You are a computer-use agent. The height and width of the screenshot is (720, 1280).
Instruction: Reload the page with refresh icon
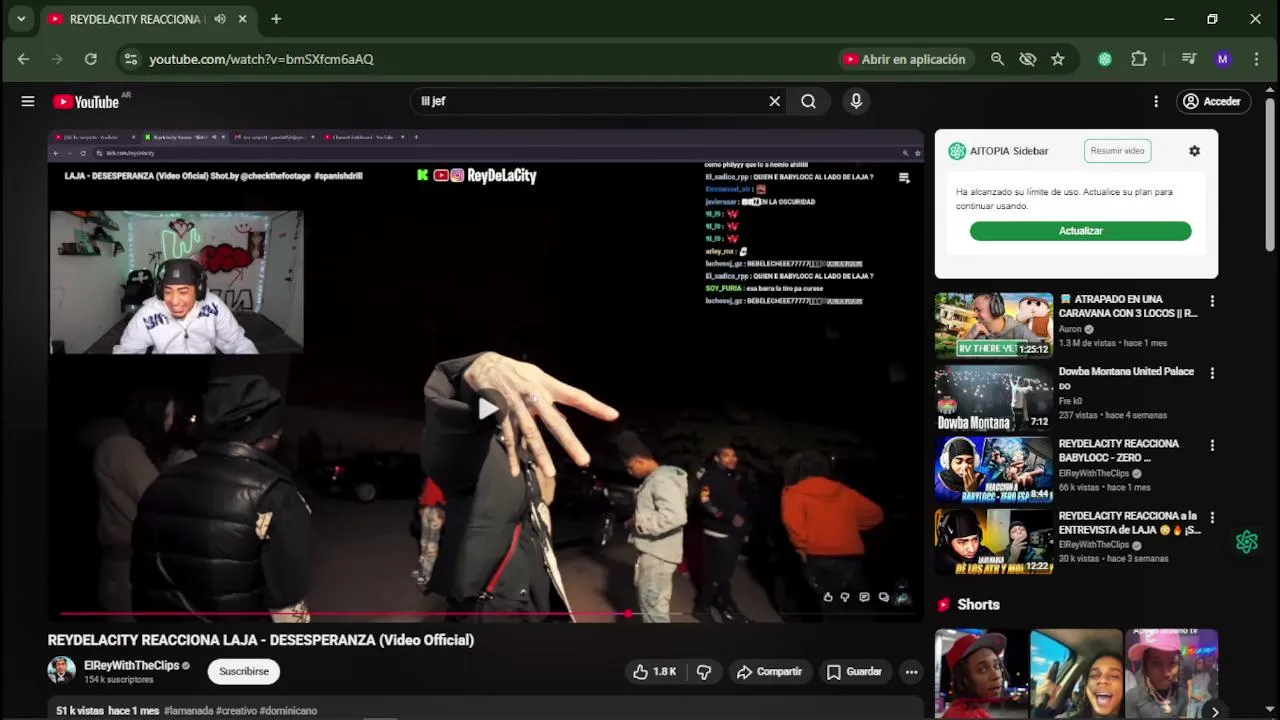(90, 59)
